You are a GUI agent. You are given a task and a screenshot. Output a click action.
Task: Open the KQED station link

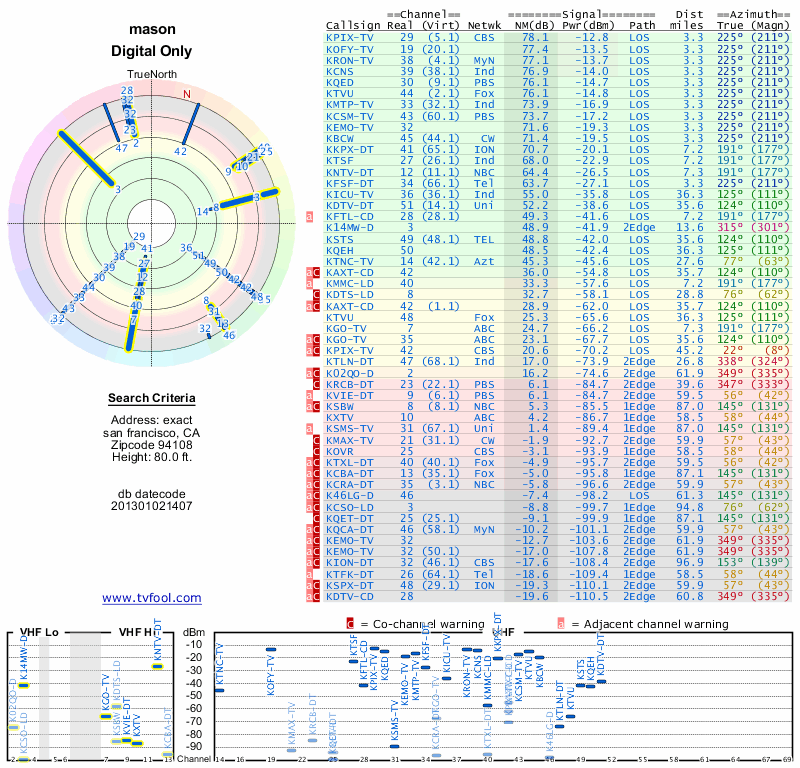tap(340, 83)
